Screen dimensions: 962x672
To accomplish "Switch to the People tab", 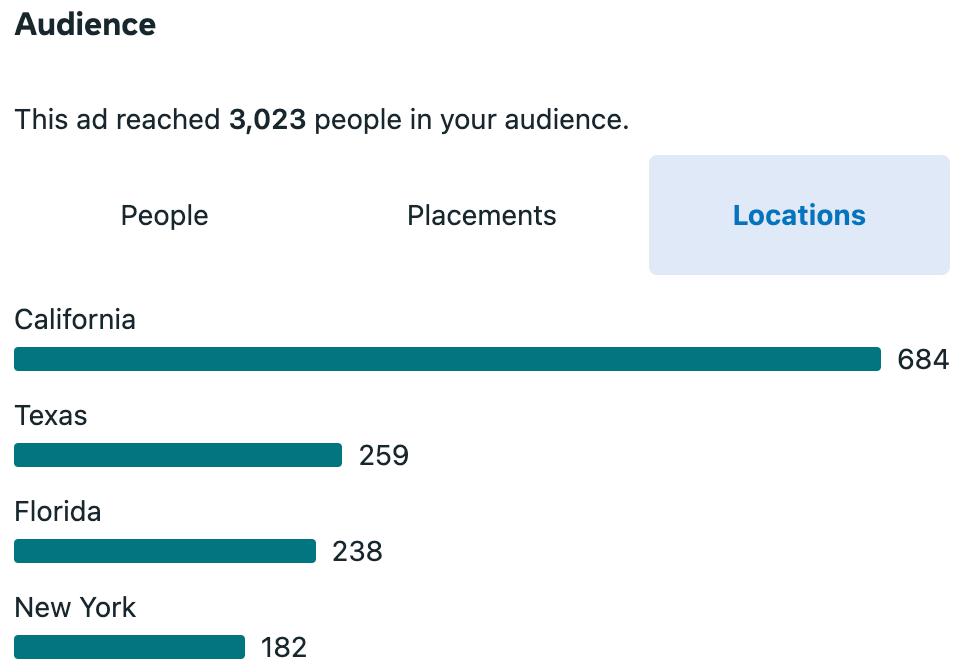I will click(164, 215).
